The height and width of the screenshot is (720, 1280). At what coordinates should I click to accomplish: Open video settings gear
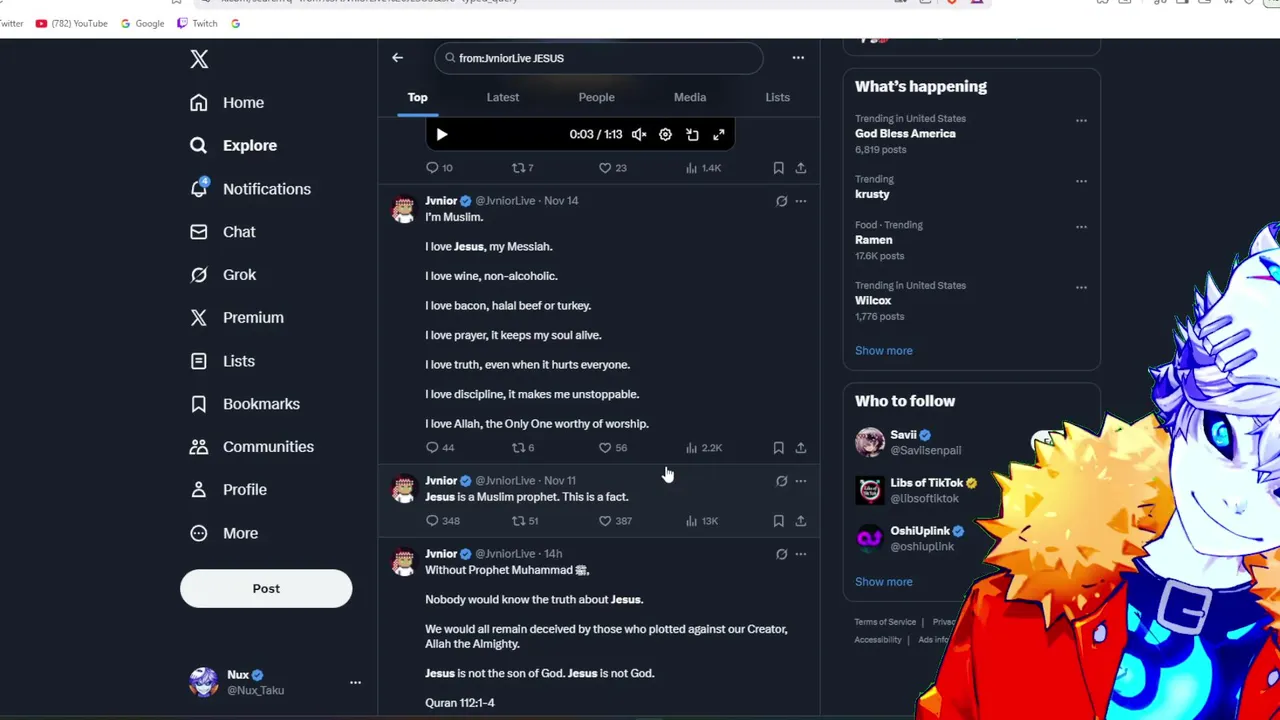point(665,134)
